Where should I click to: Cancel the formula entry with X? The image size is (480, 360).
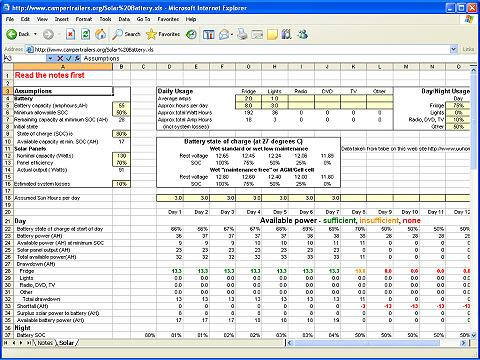click(x=60, y=58)
